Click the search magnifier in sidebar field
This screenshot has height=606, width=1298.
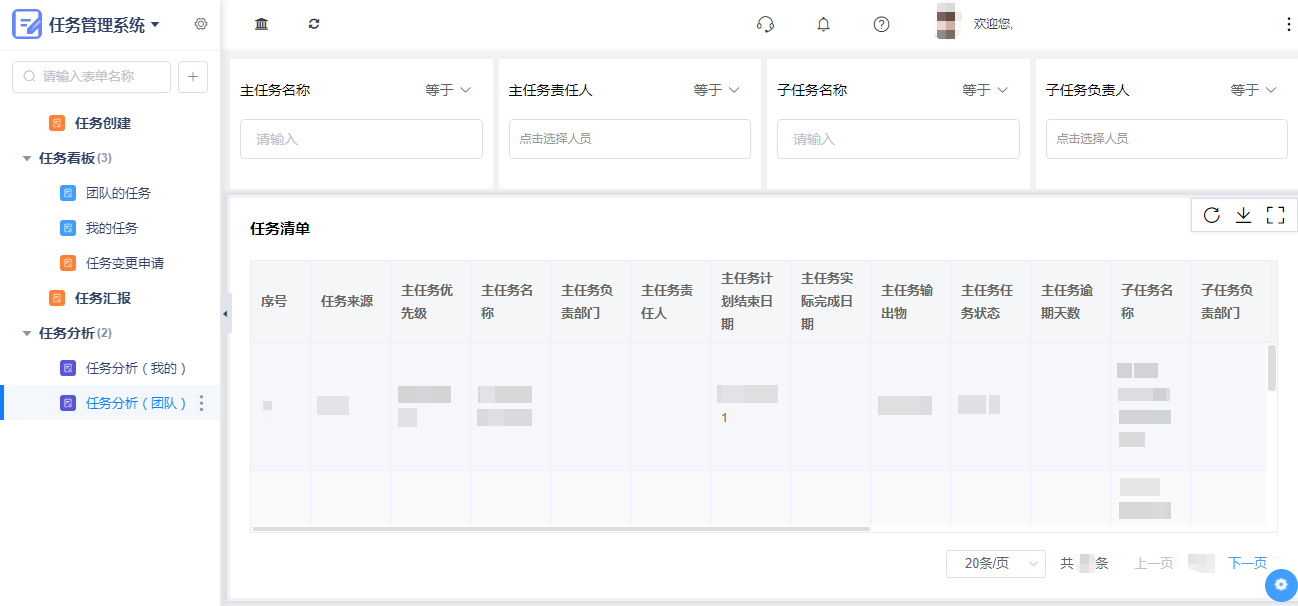click(30, 76)
